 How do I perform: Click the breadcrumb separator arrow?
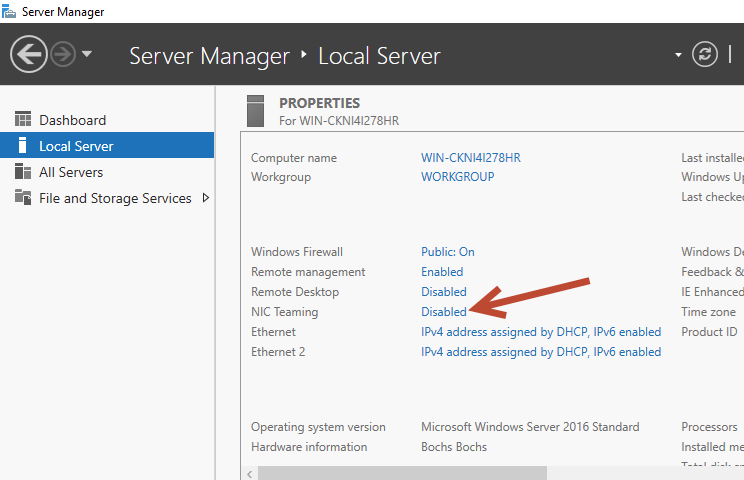click(x=304, y=55)
